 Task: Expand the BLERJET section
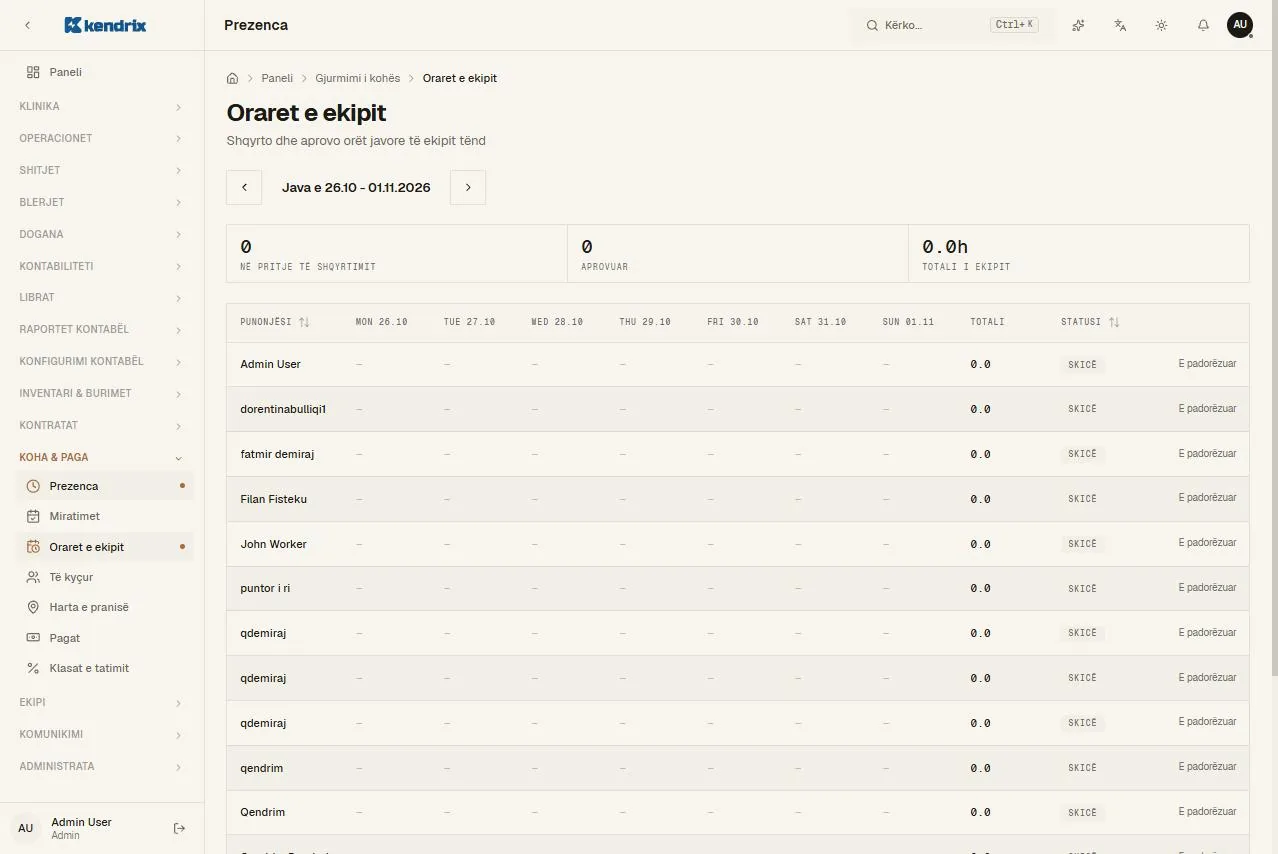pyautogui.click(x=102, y=202)
